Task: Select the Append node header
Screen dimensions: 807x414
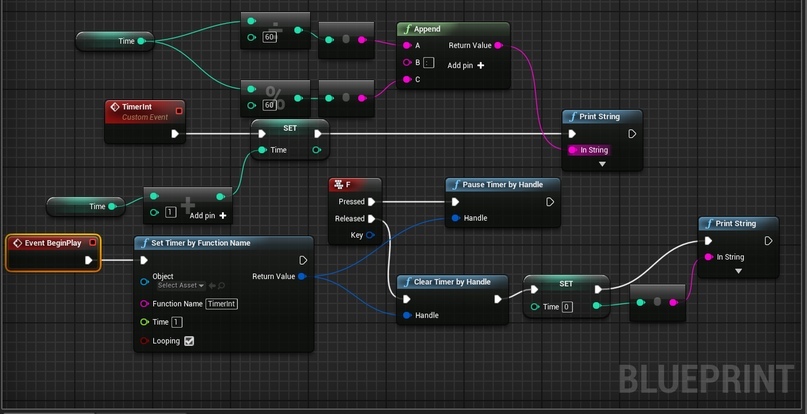Action: pos(453,29)
